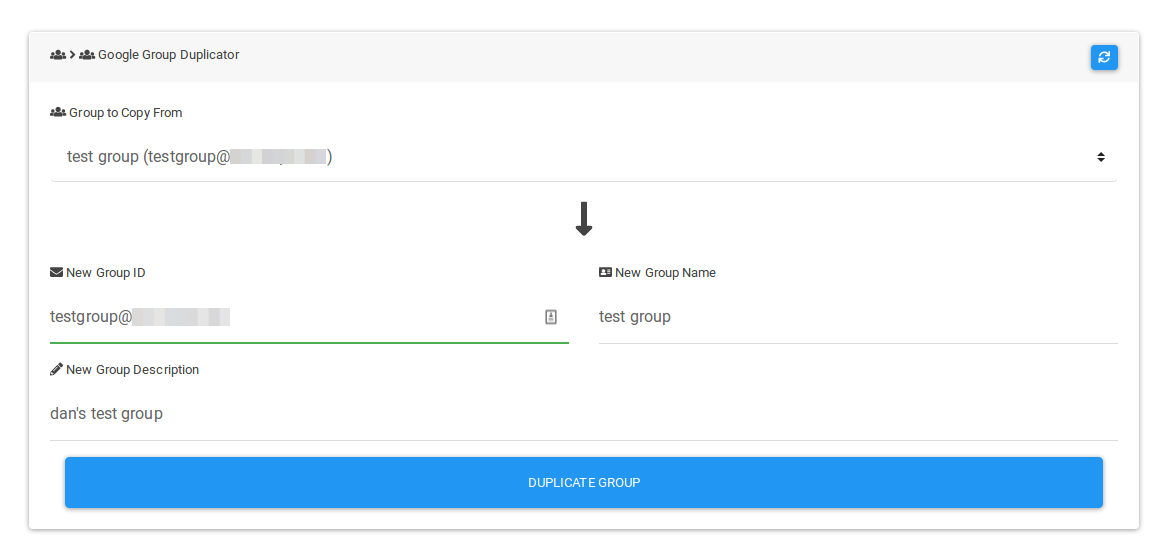
Task: Click the New Group ID label
Action: pyautogui.click(x=105, y=273)
